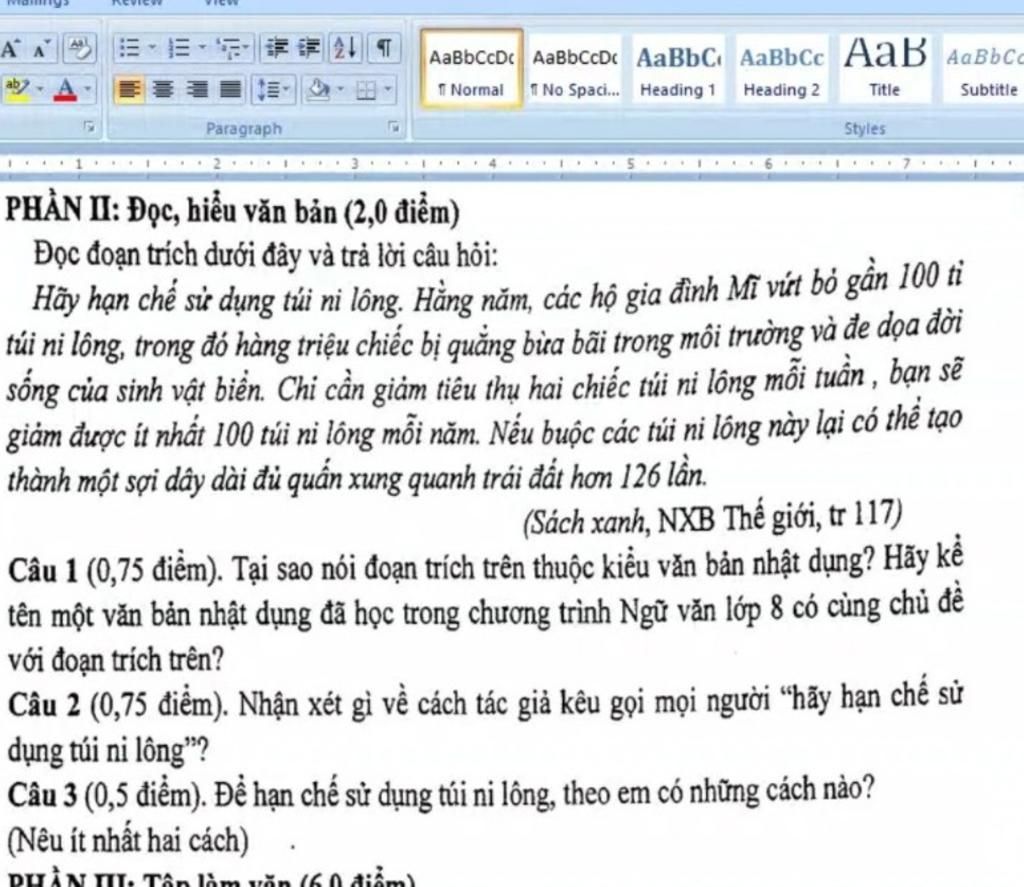The image size is (1024, 887).
Task: Click the bold label 'Câu 2'
Action: [44, 705]
